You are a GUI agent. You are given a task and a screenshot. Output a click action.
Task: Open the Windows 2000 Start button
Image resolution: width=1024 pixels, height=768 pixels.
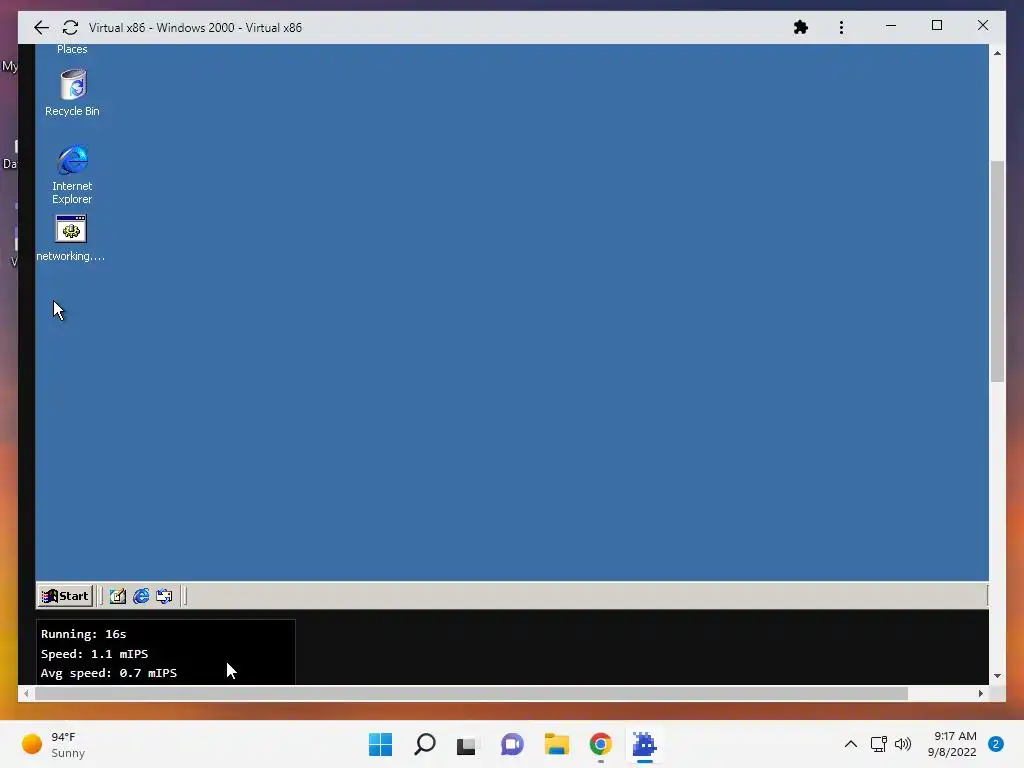coord(65,596)
